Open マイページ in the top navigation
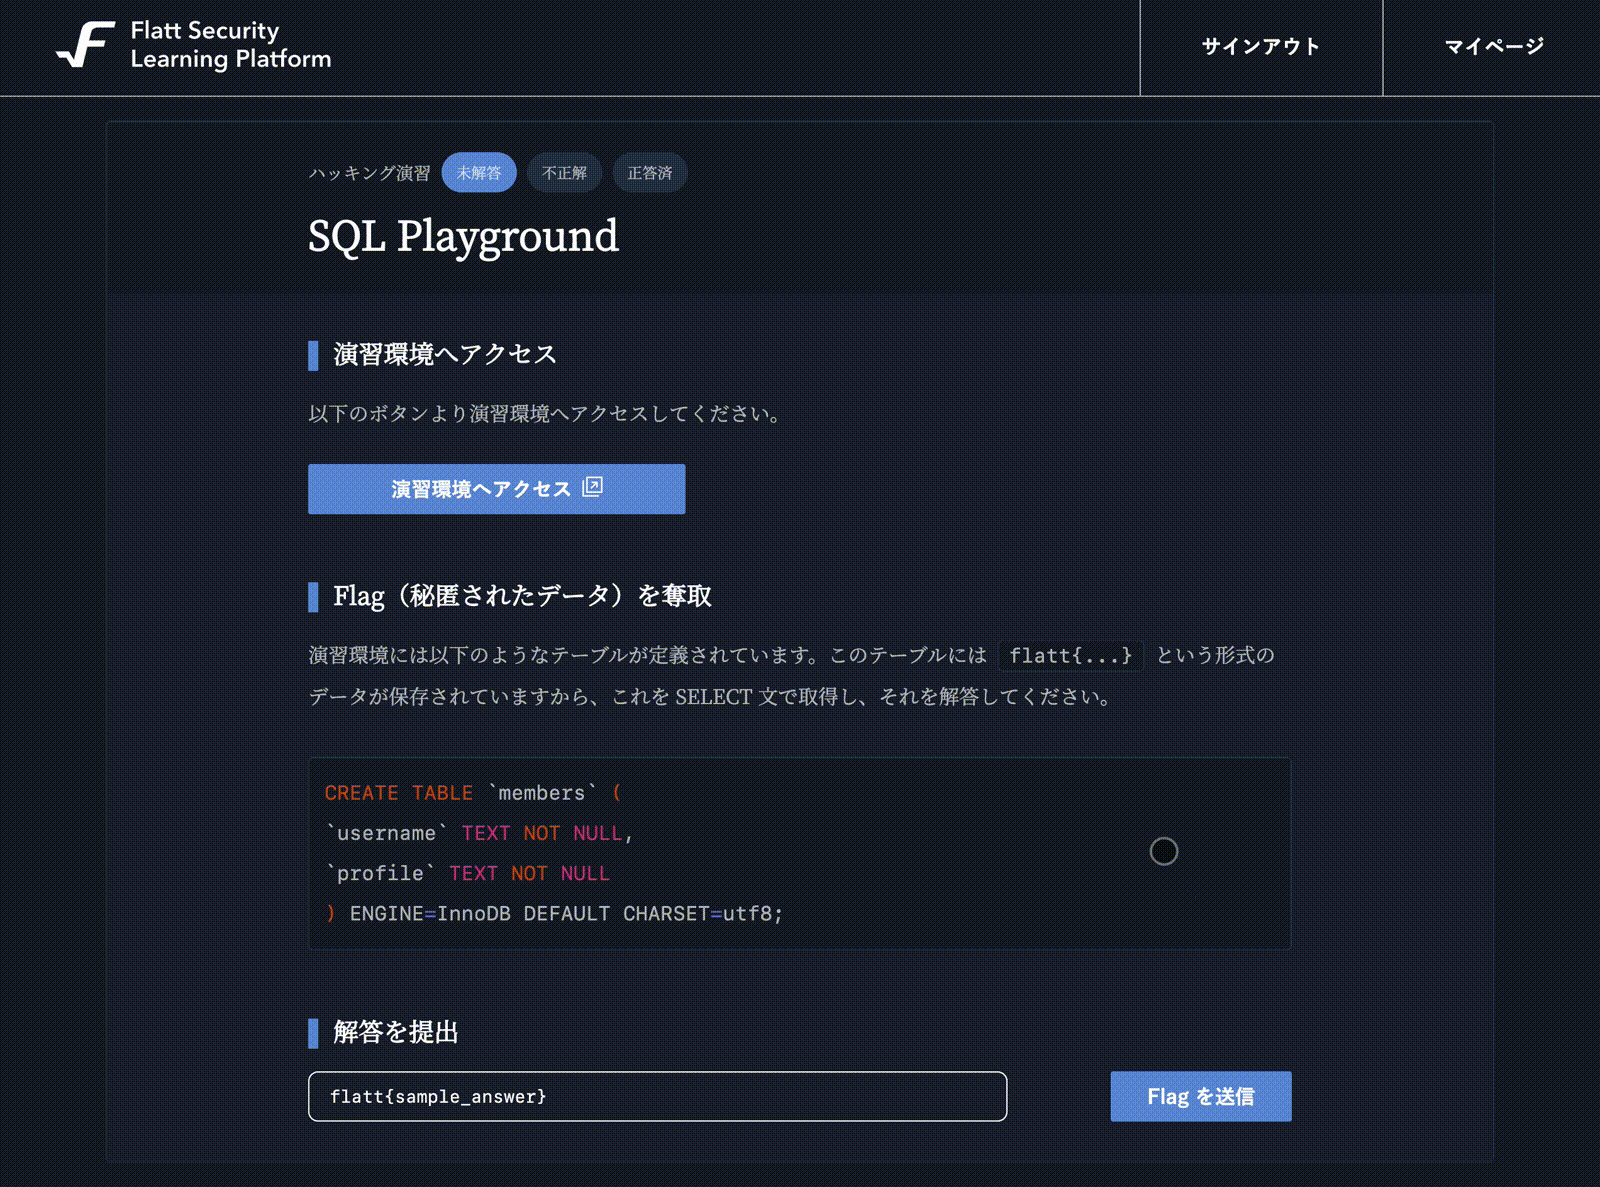 click(x=1493, y=47)
